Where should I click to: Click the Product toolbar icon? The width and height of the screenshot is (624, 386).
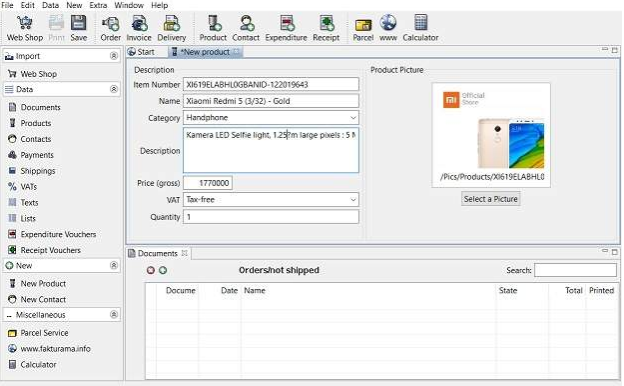[x=213, y=28]
